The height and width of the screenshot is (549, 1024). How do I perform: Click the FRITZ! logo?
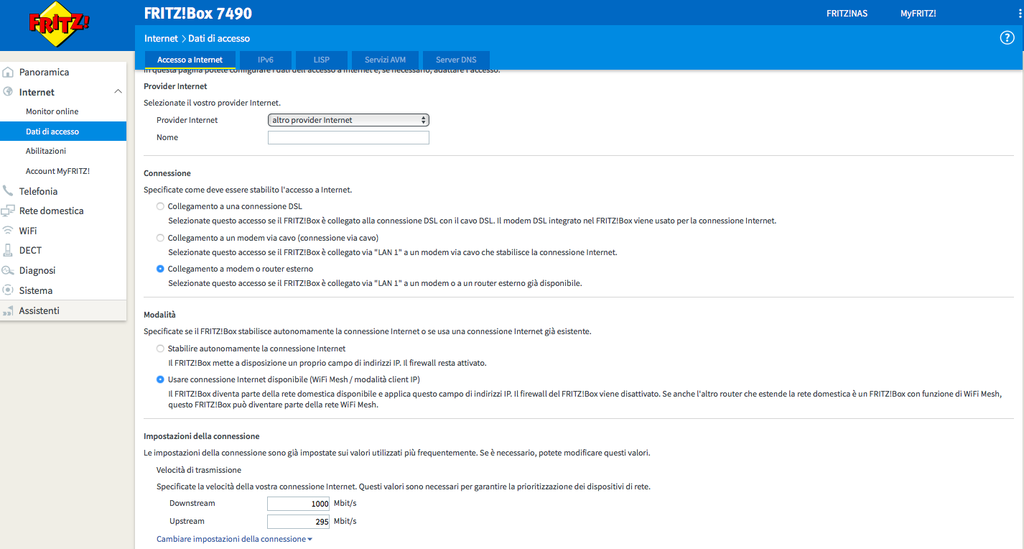[59, 24]
